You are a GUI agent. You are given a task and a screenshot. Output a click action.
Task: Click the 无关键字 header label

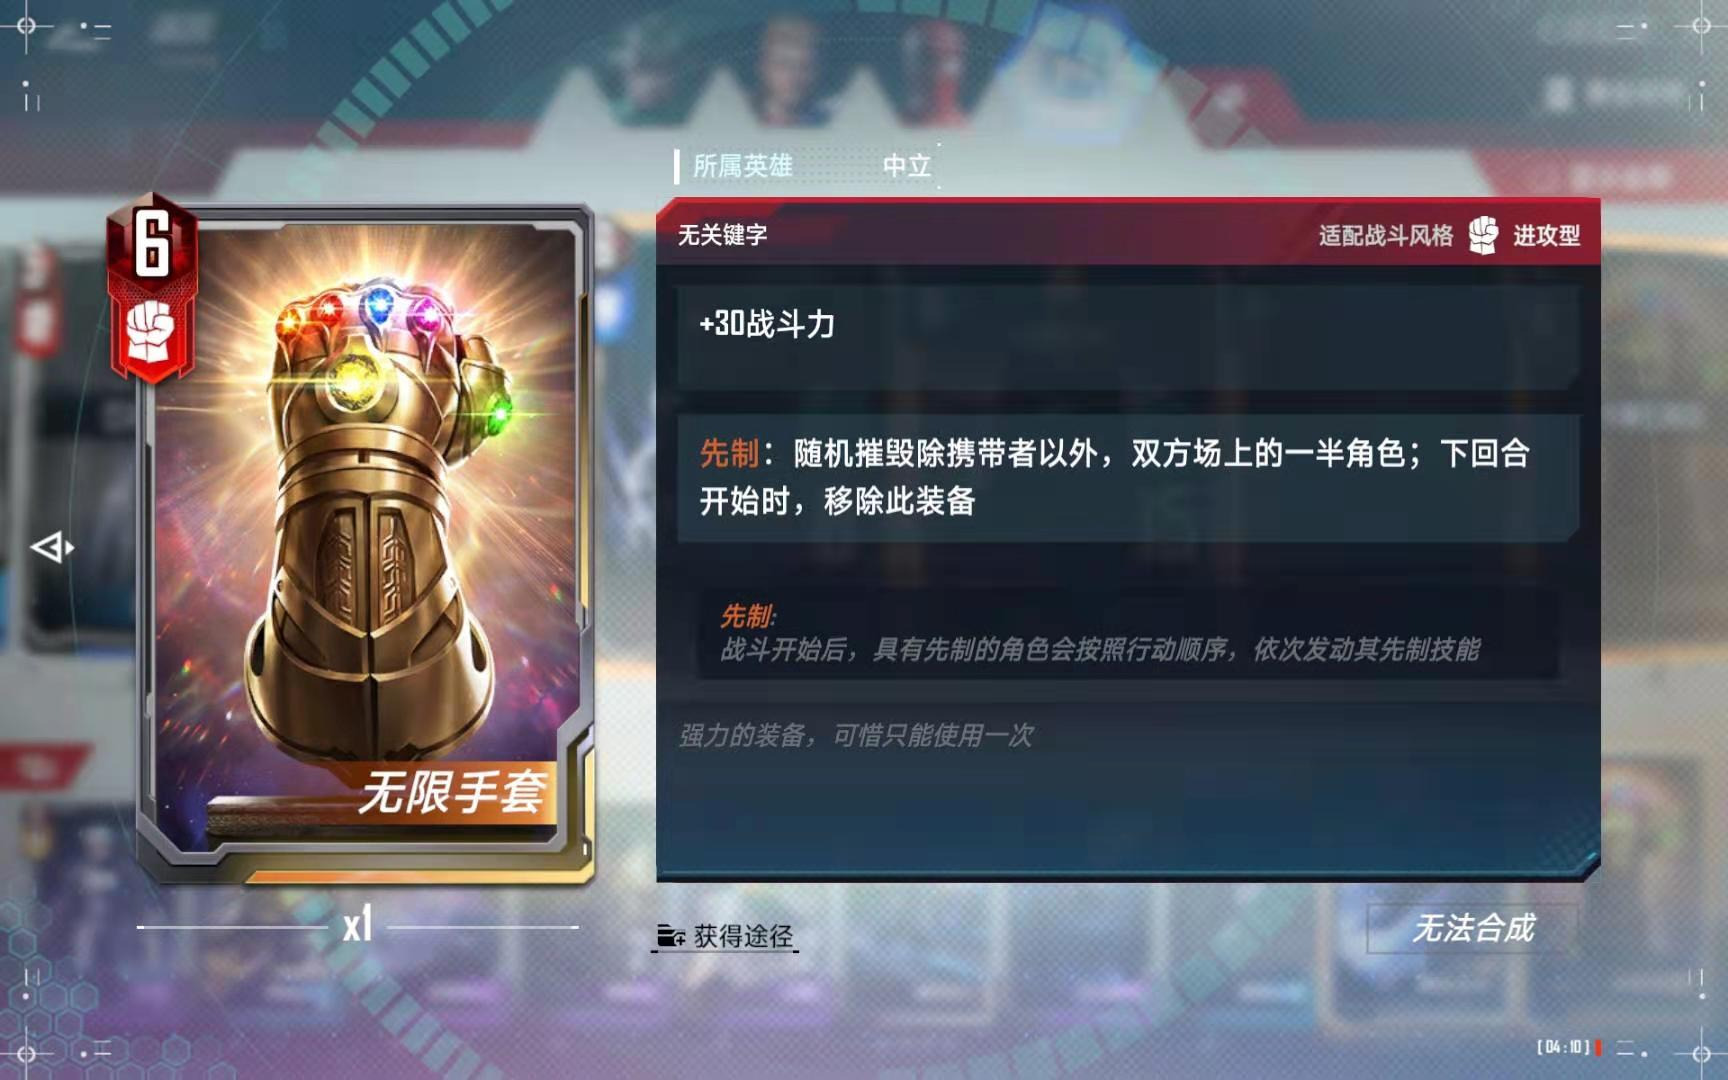click(x=722, y=235)
